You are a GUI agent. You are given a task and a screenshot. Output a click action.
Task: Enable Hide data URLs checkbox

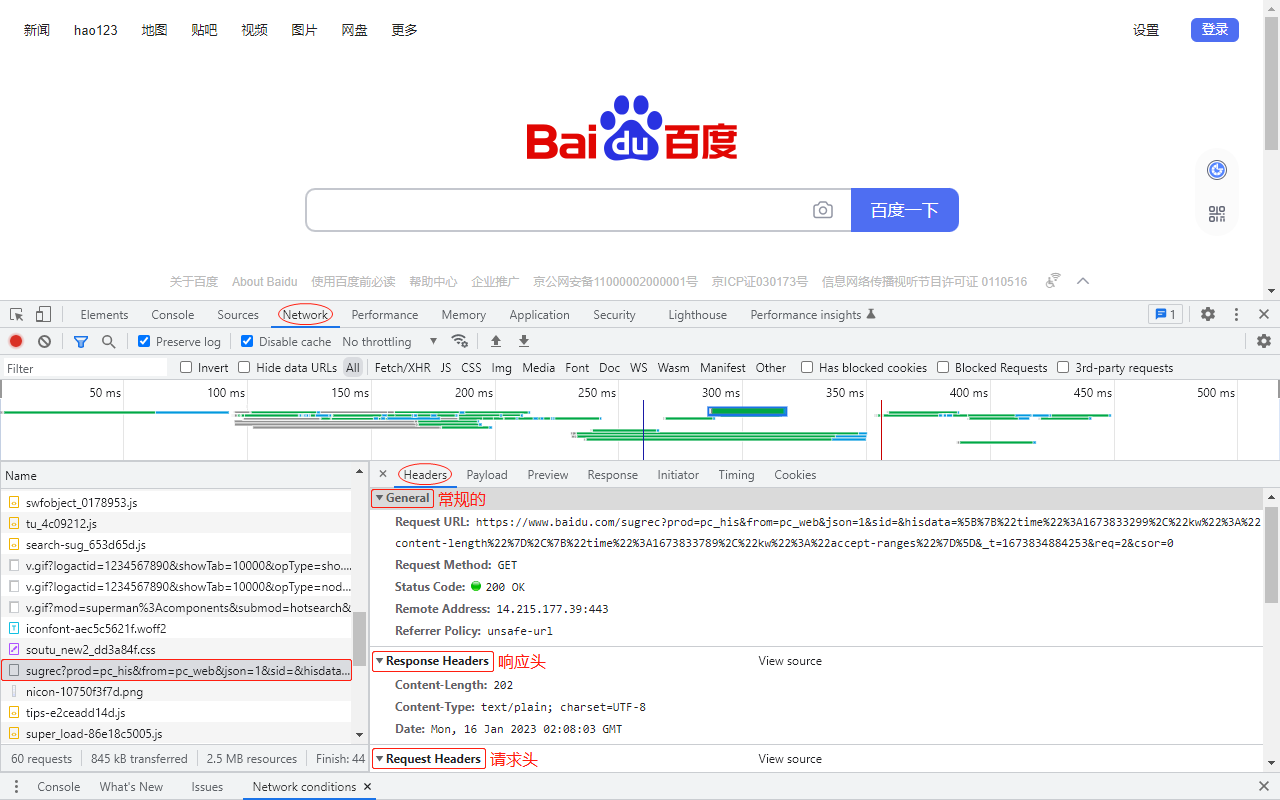(x=244, y=367)
